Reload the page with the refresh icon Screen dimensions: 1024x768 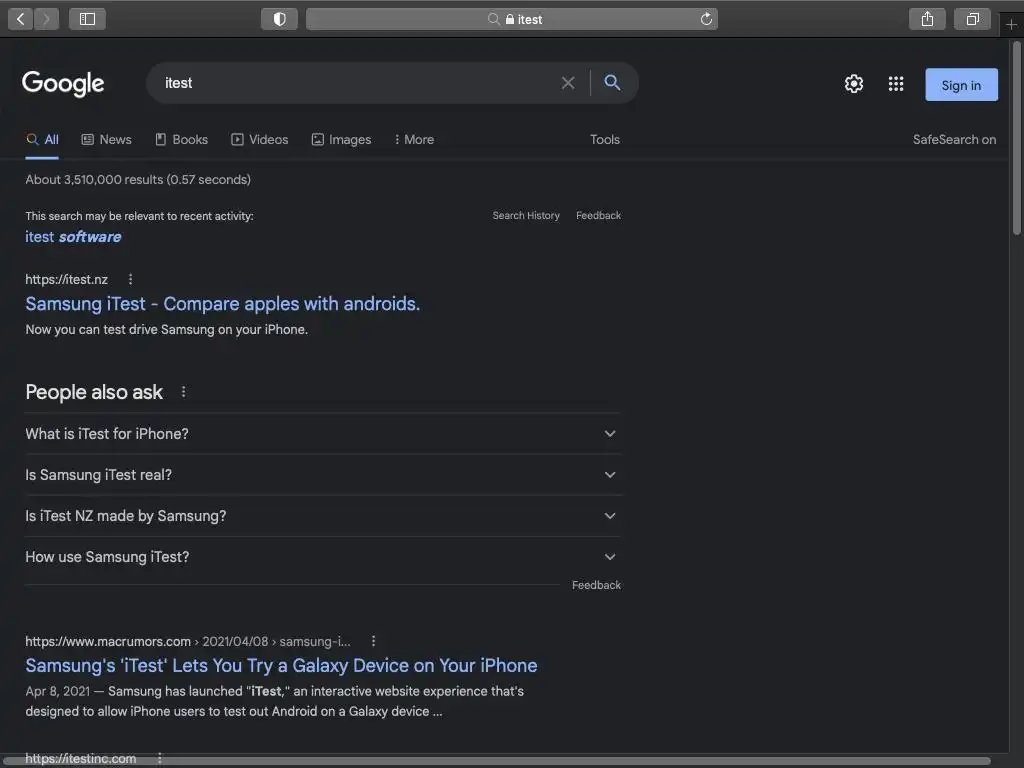tap(706, 19)
